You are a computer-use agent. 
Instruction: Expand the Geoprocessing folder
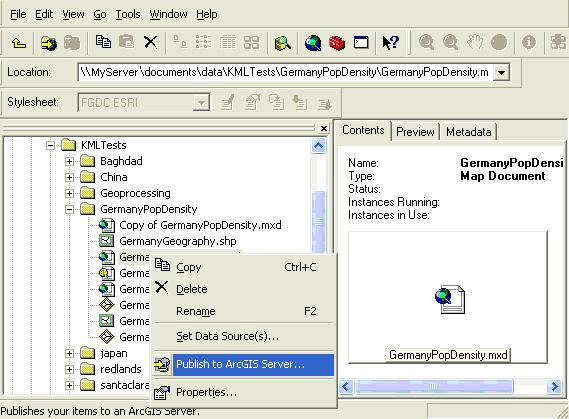(69, 193)
